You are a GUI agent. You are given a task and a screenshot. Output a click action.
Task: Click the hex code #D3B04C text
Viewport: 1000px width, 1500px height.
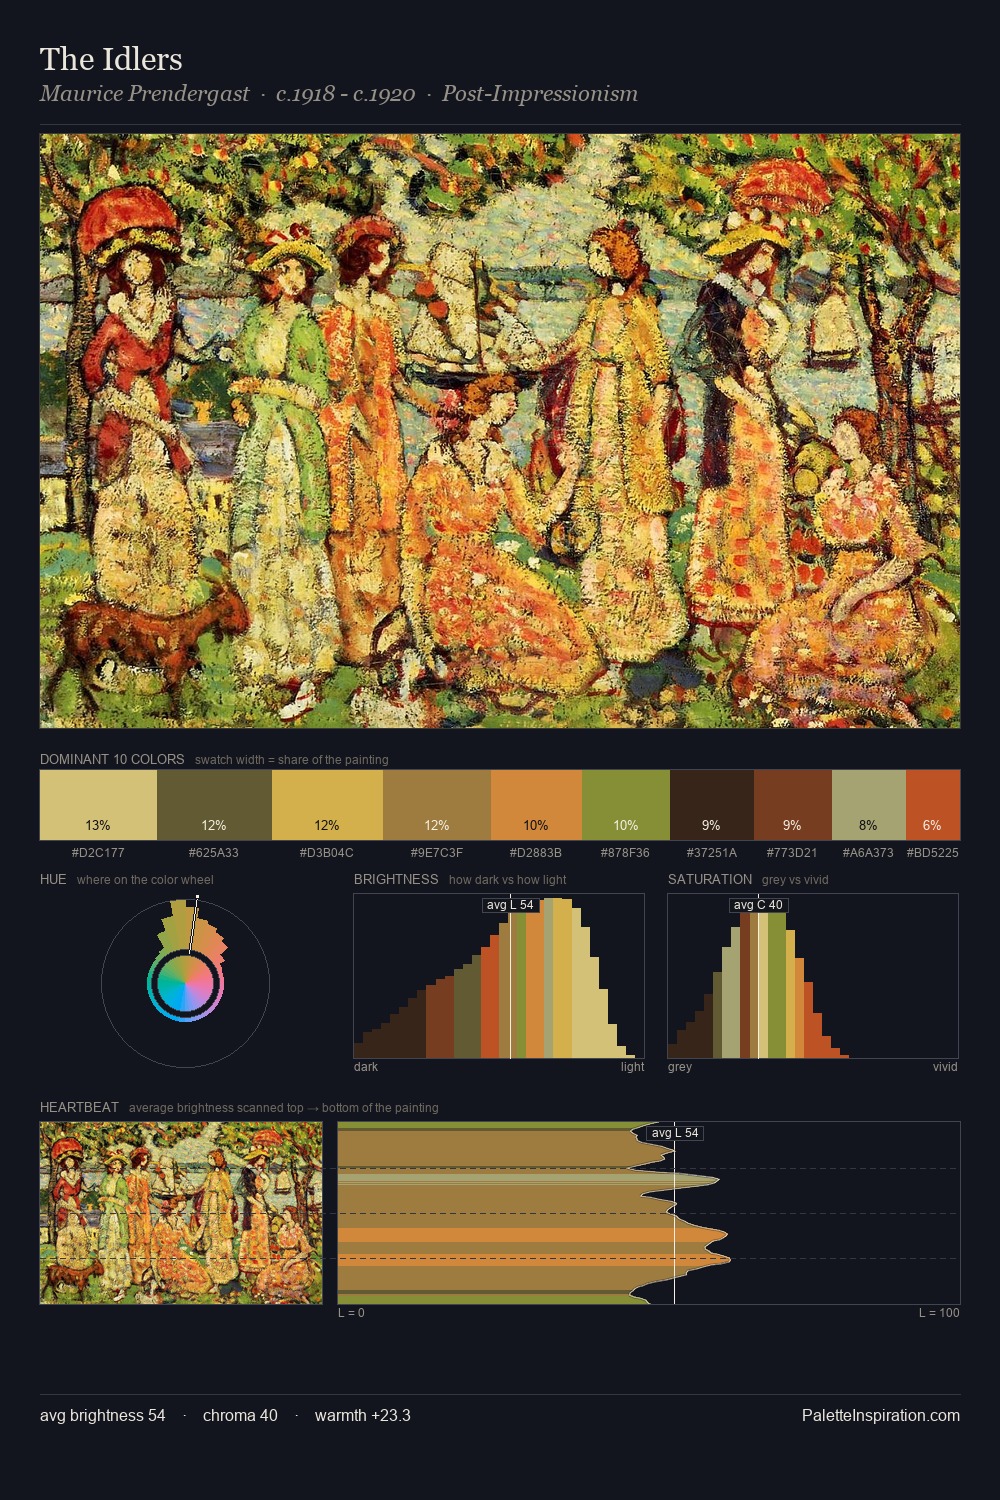327,853
